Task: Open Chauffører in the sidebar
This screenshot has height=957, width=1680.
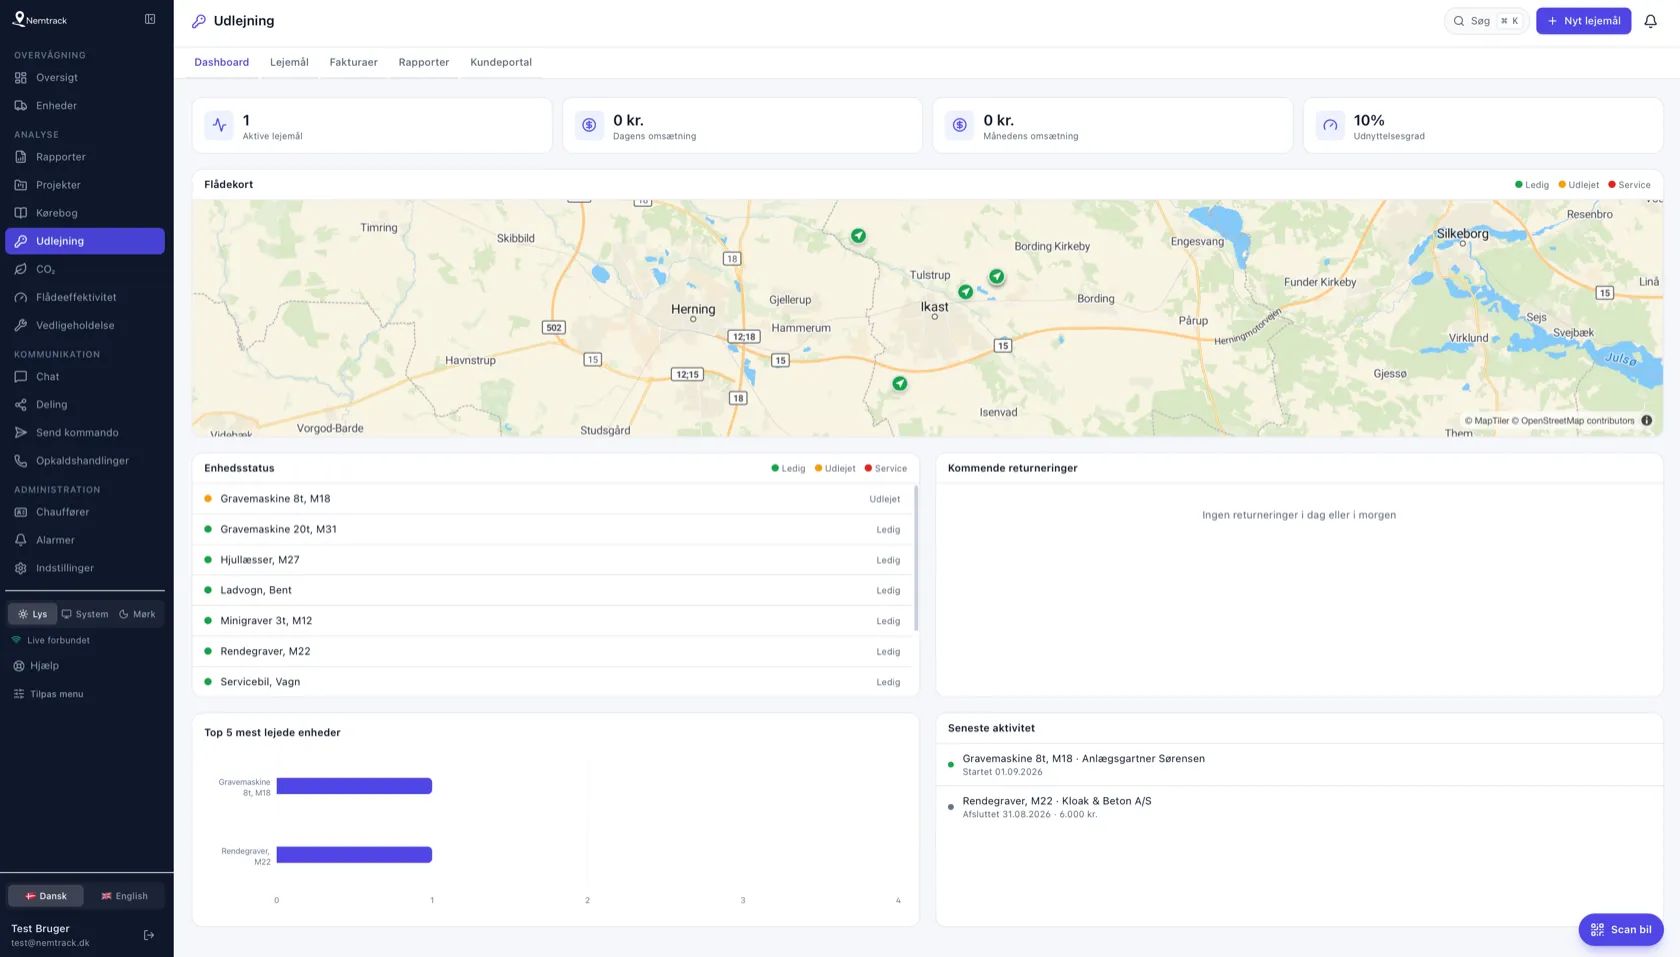Action: pyautogui.click(x=85, y=512)
